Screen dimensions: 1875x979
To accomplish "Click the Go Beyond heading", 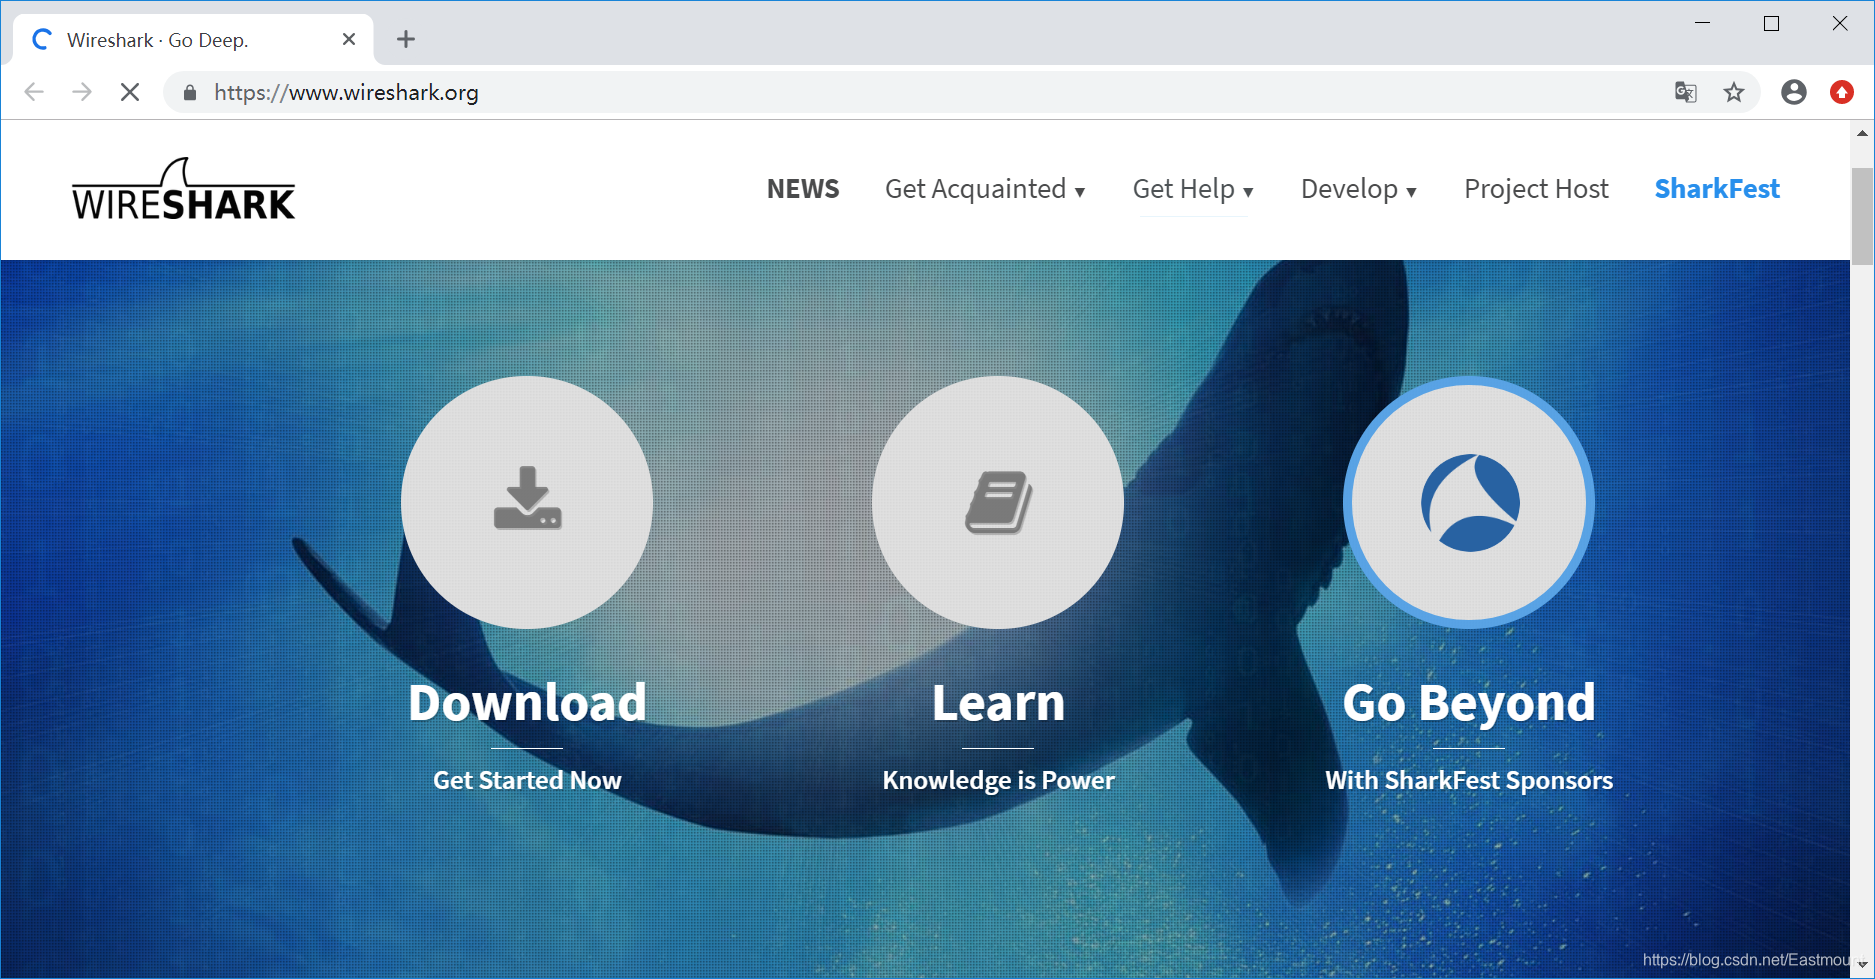I will (1469, 703).
